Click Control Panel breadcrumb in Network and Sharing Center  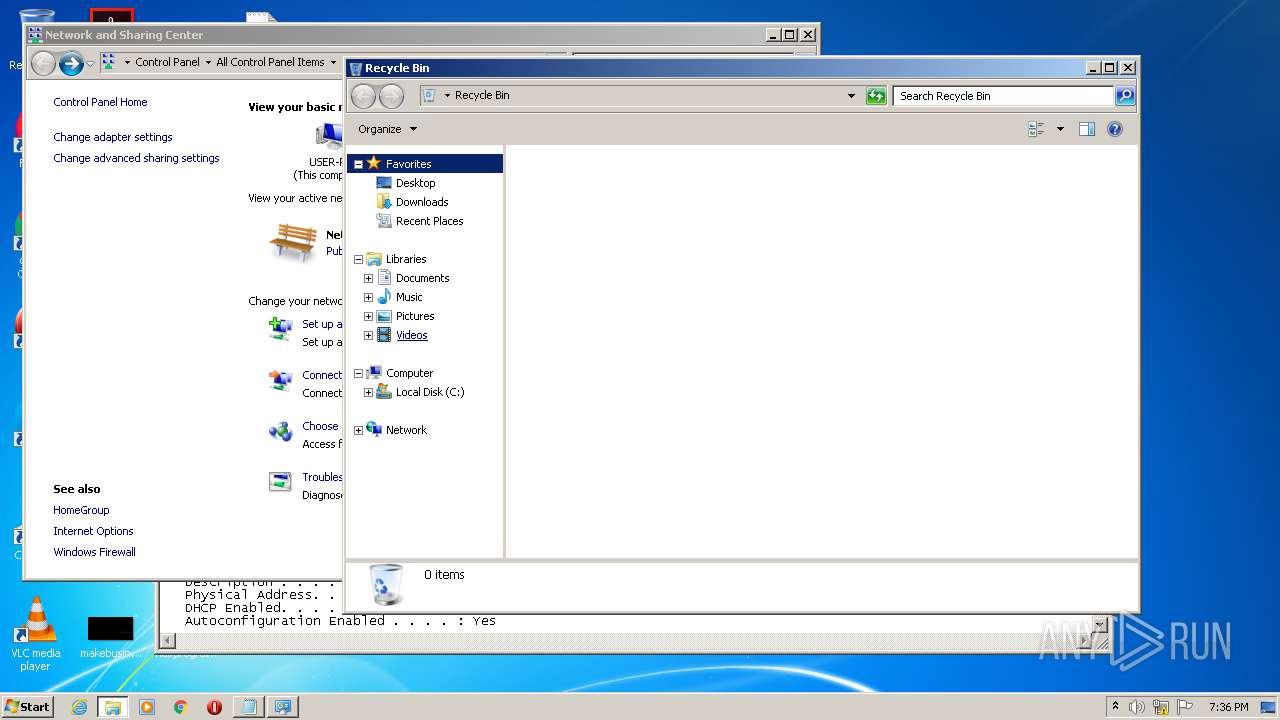[x=167, y=62]
